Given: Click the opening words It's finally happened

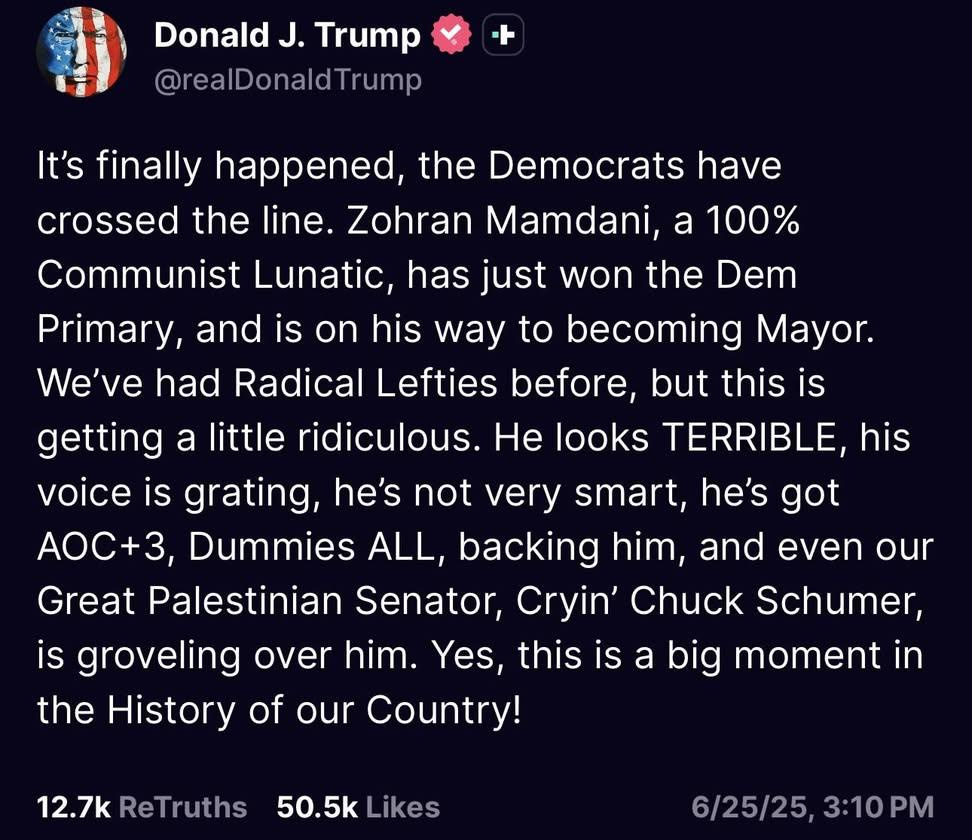Looking at the screenshot, I should tap(215, 167).
